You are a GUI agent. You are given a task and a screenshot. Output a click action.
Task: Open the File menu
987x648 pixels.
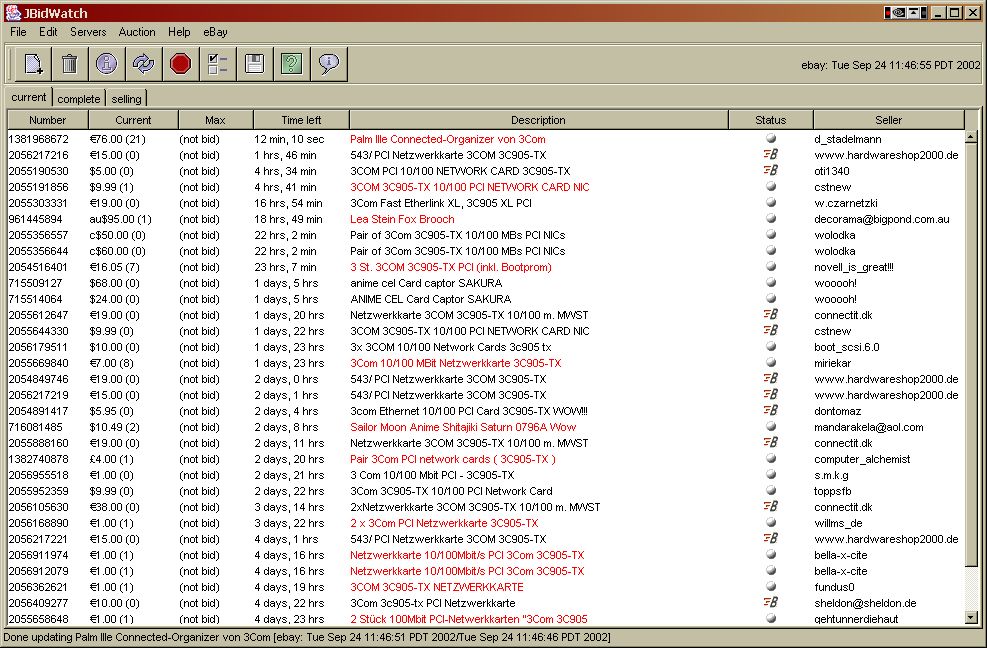point(18,31)
